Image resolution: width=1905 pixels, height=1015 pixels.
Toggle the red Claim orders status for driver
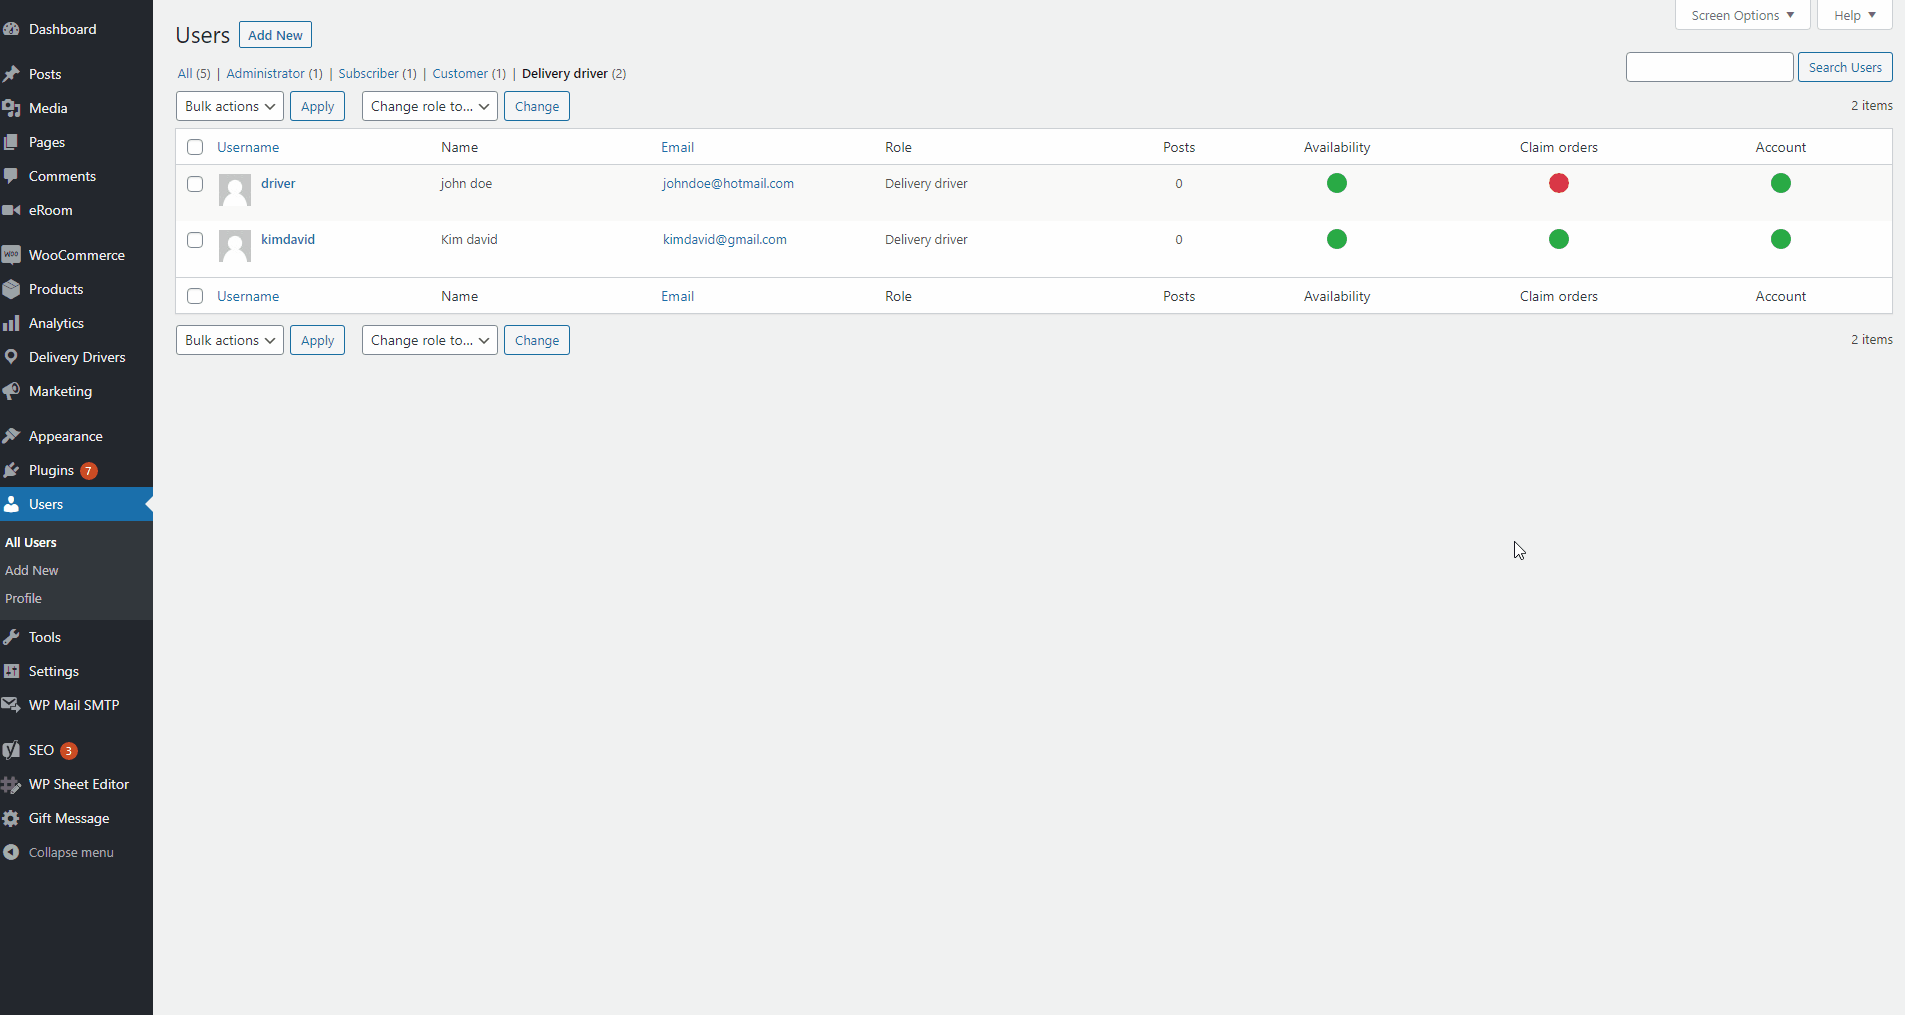pos(1559,183)
